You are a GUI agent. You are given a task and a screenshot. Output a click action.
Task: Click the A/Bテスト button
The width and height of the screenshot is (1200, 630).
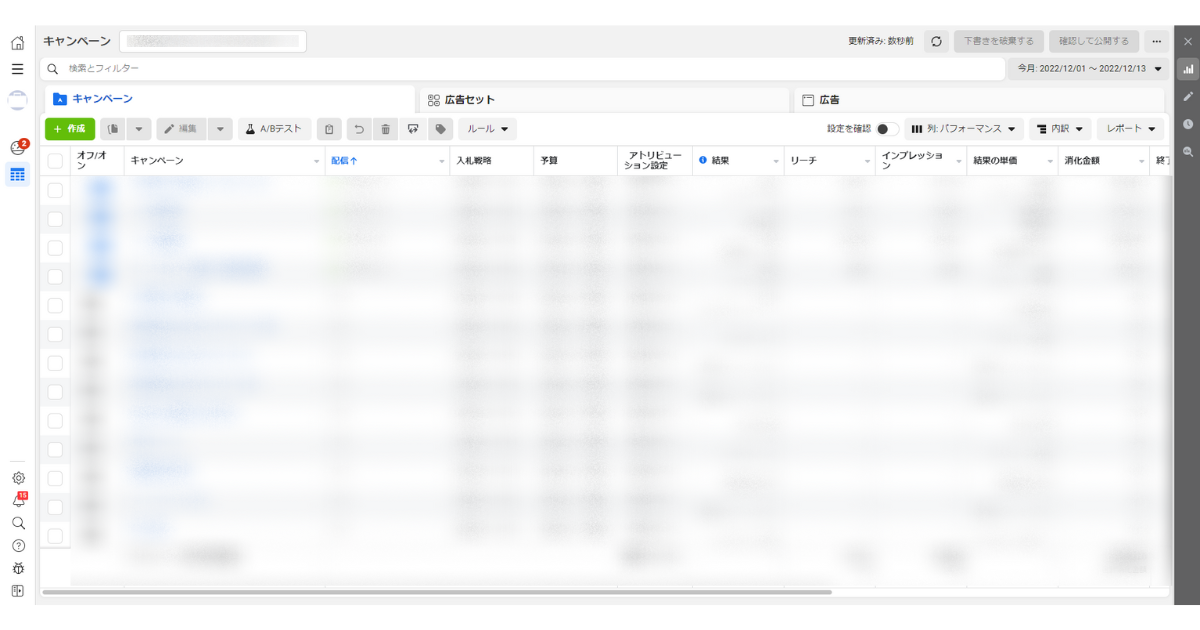274,129
